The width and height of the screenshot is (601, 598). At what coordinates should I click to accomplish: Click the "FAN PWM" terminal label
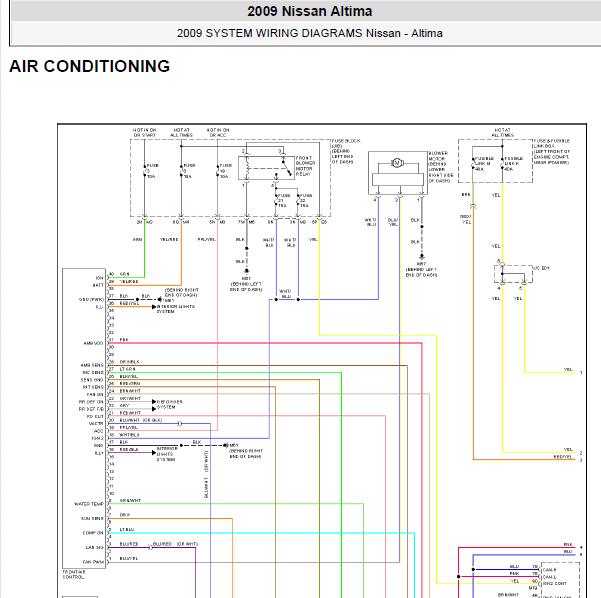(93, 562)
